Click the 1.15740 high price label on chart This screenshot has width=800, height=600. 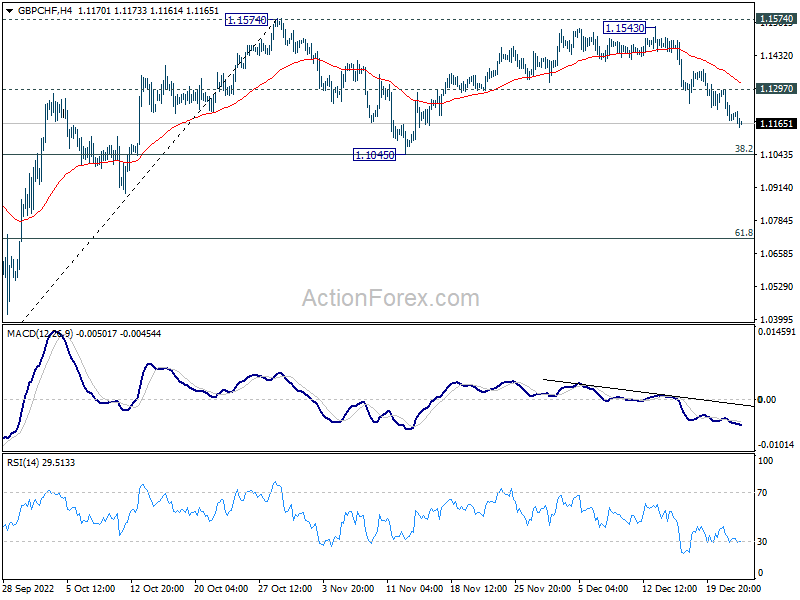coord(246,20)
